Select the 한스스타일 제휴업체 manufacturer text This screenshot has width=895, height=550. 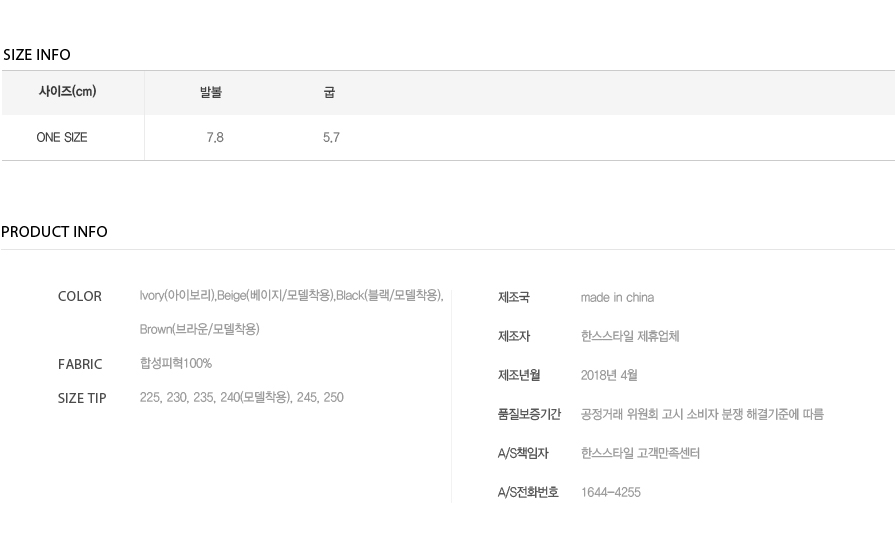click(630, 336)
